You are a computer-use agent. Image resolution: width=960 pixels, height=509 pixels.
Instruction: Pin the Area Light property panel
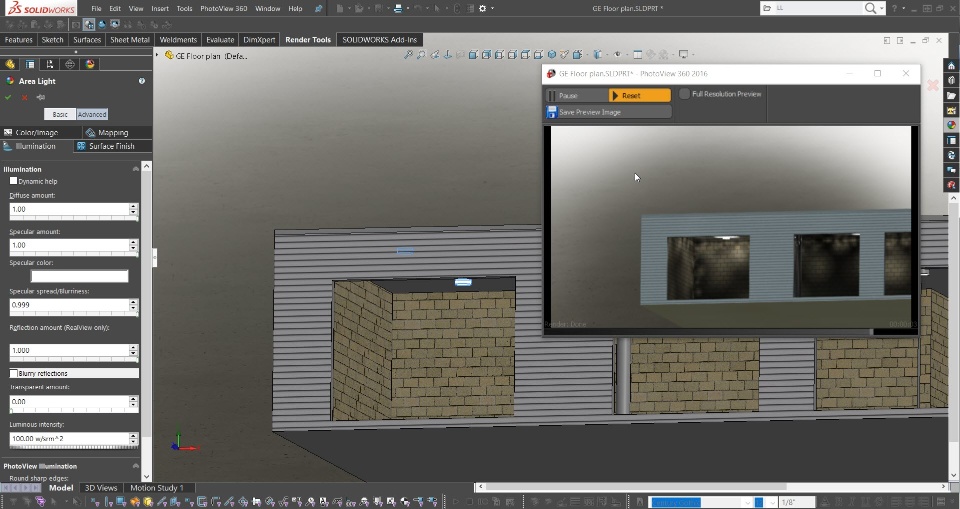[x=41, y=97]
